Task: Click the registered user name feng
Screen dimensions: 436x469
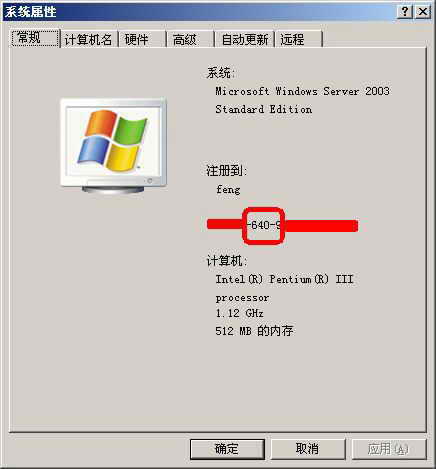Action: pos(228,189)
